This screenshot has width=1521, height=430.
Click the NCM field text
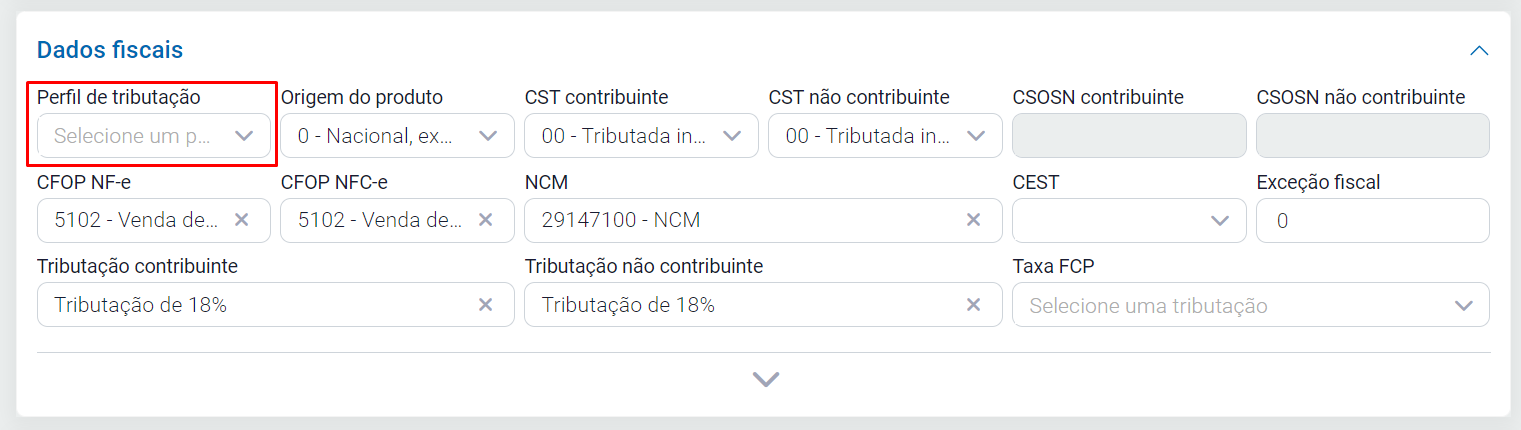[620, 220]
